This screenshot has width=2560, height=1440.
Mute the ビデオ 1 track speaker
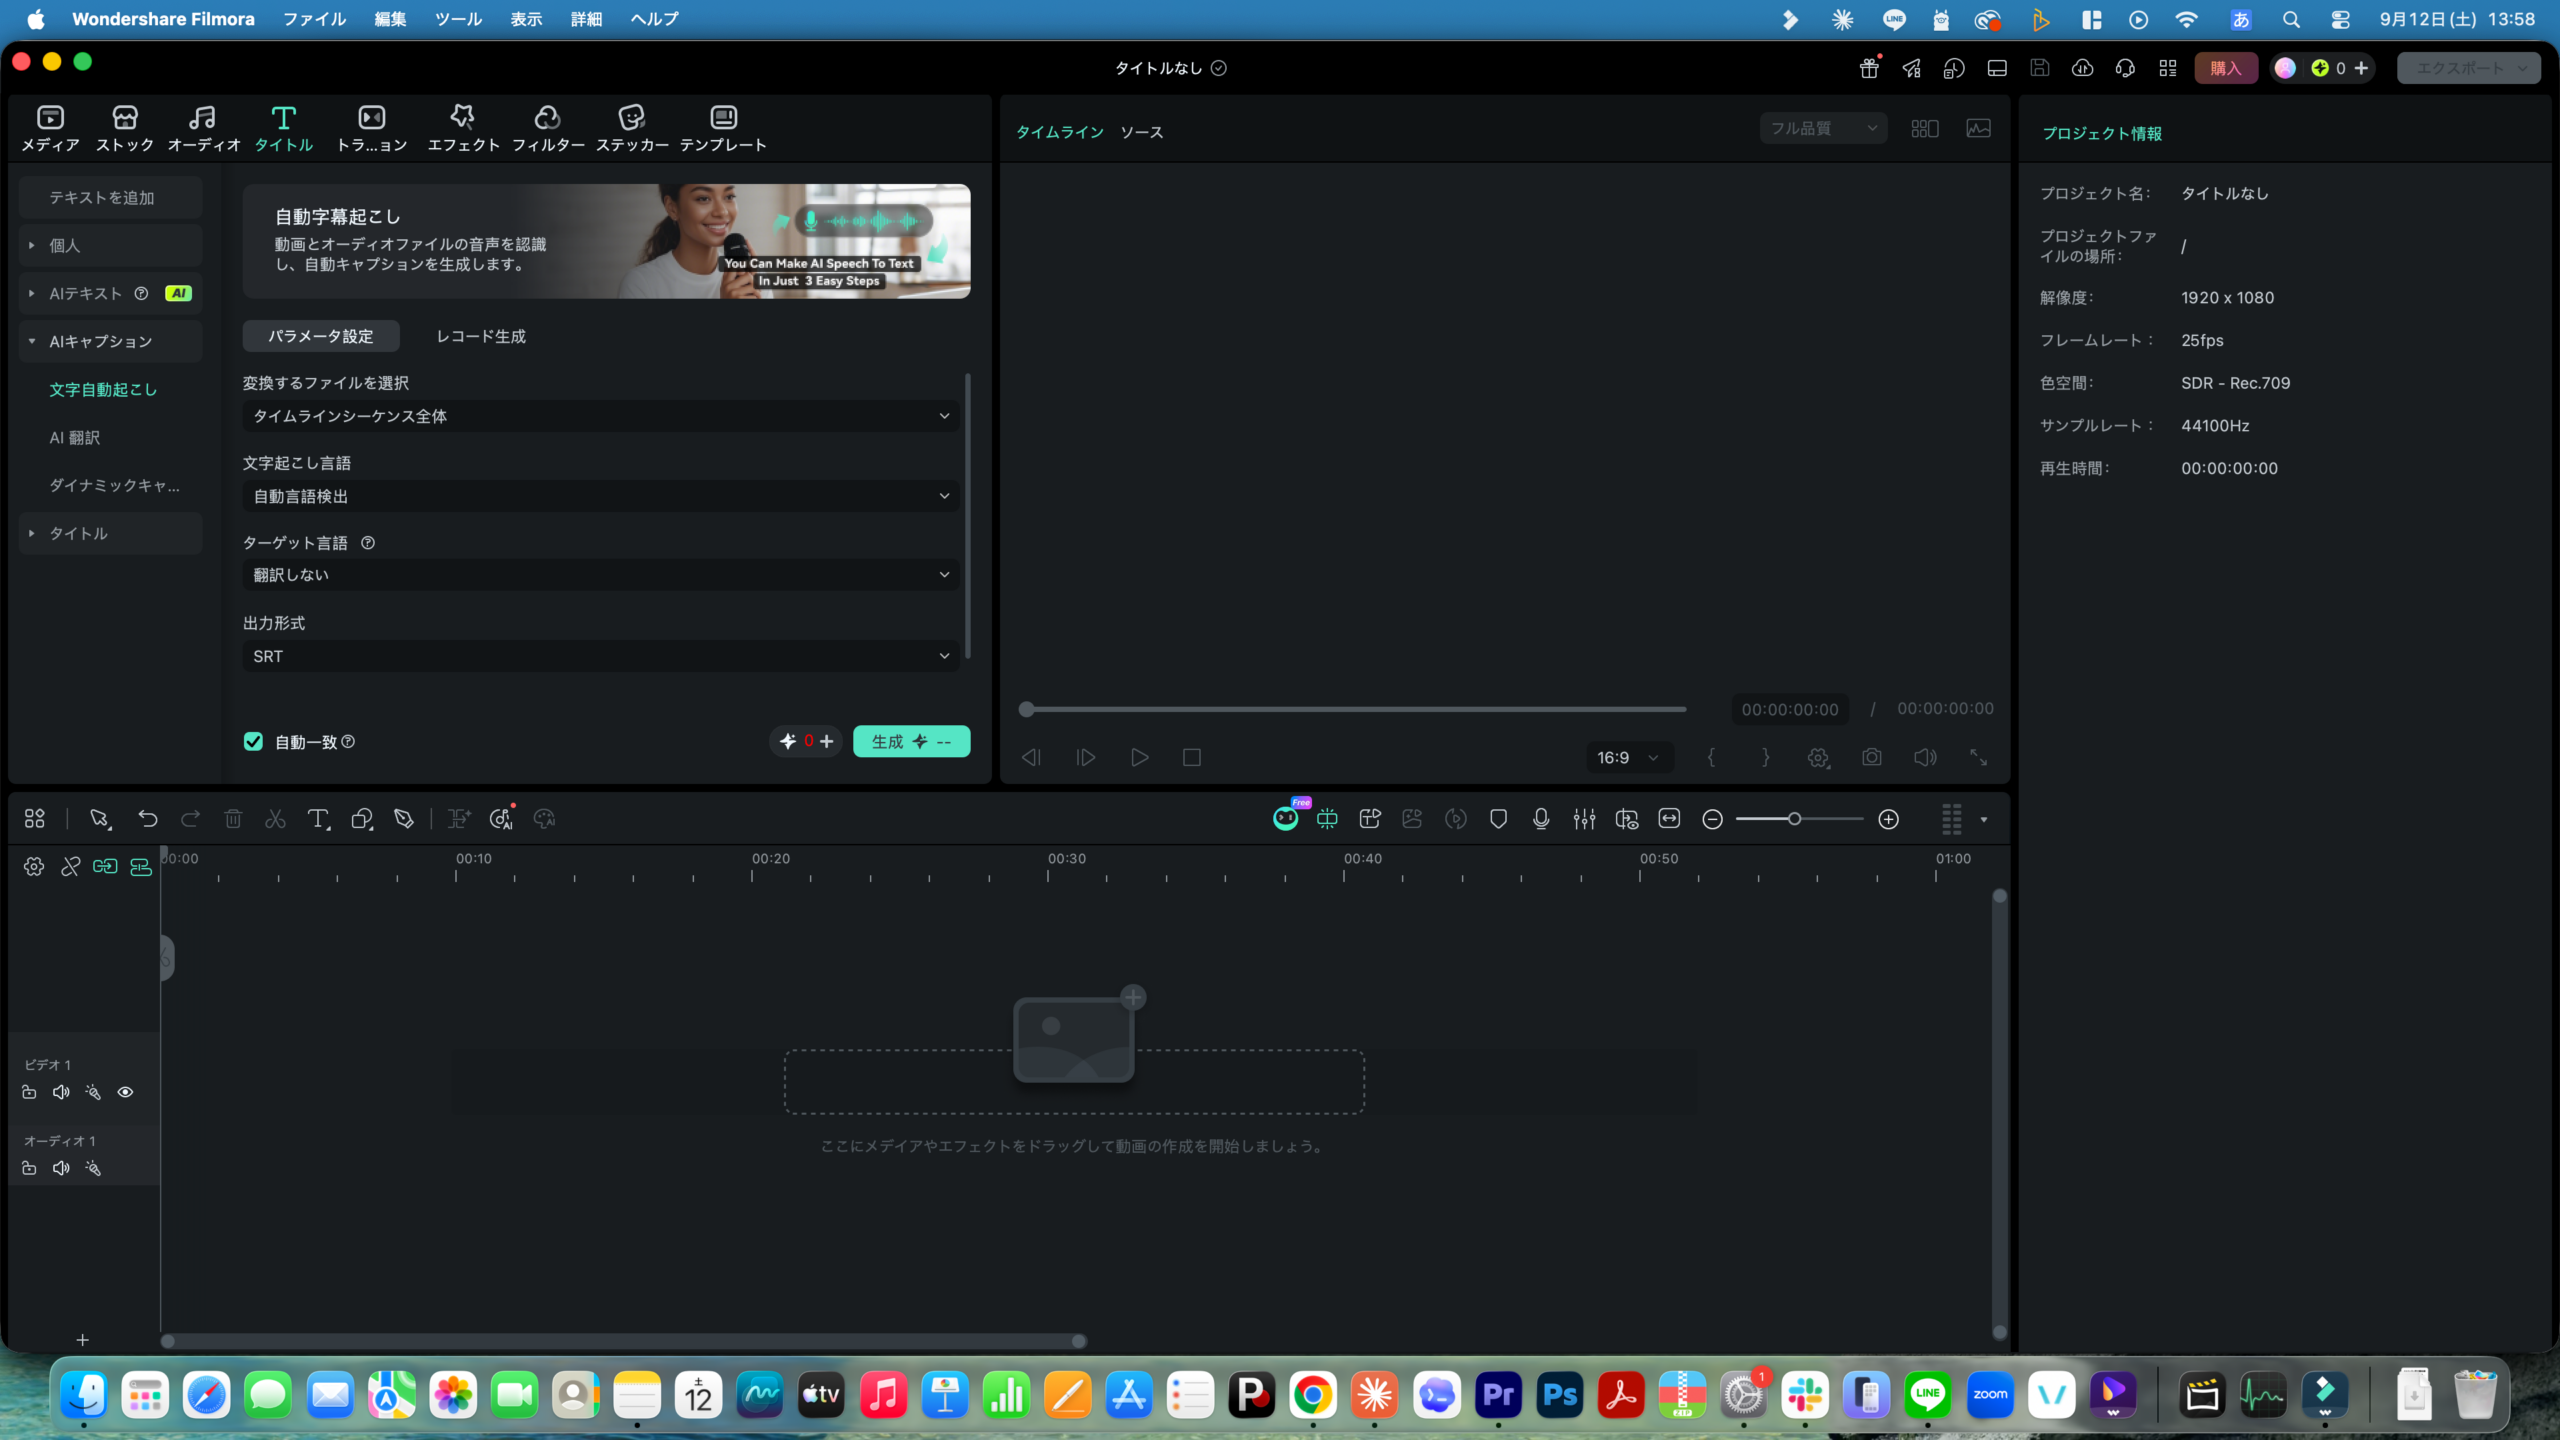[x=61, y=1092]
